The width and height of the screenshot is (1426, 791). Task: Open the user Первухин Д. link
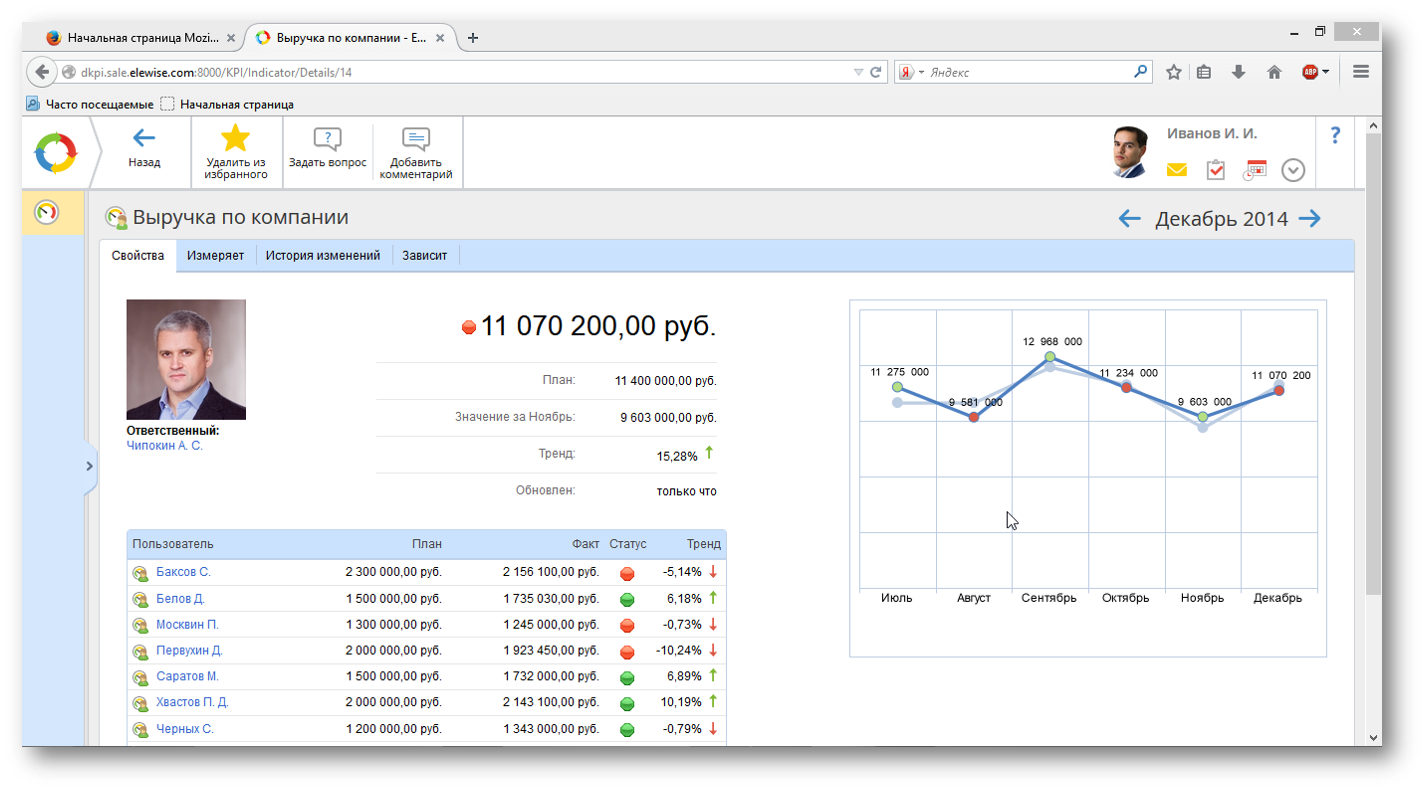point(189,650)
